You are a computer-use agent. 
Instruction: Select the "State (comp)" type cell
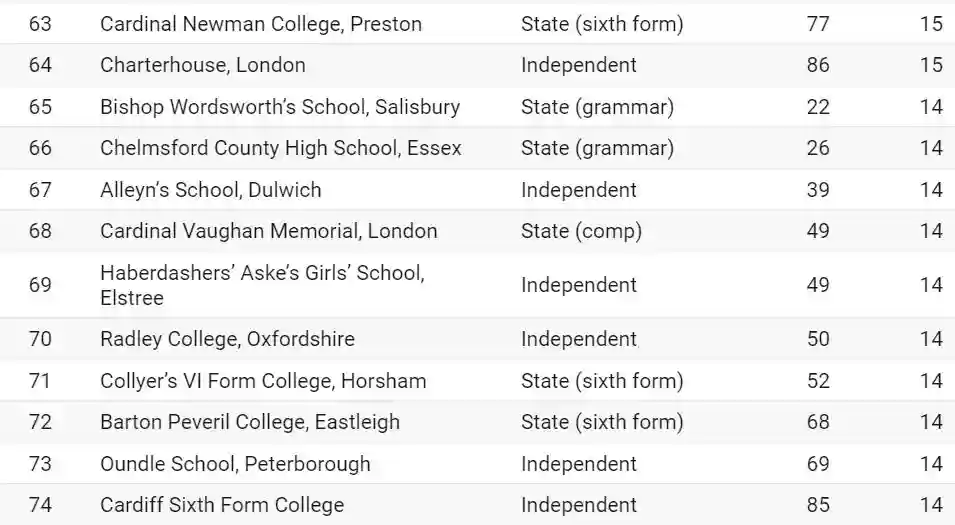581,231
